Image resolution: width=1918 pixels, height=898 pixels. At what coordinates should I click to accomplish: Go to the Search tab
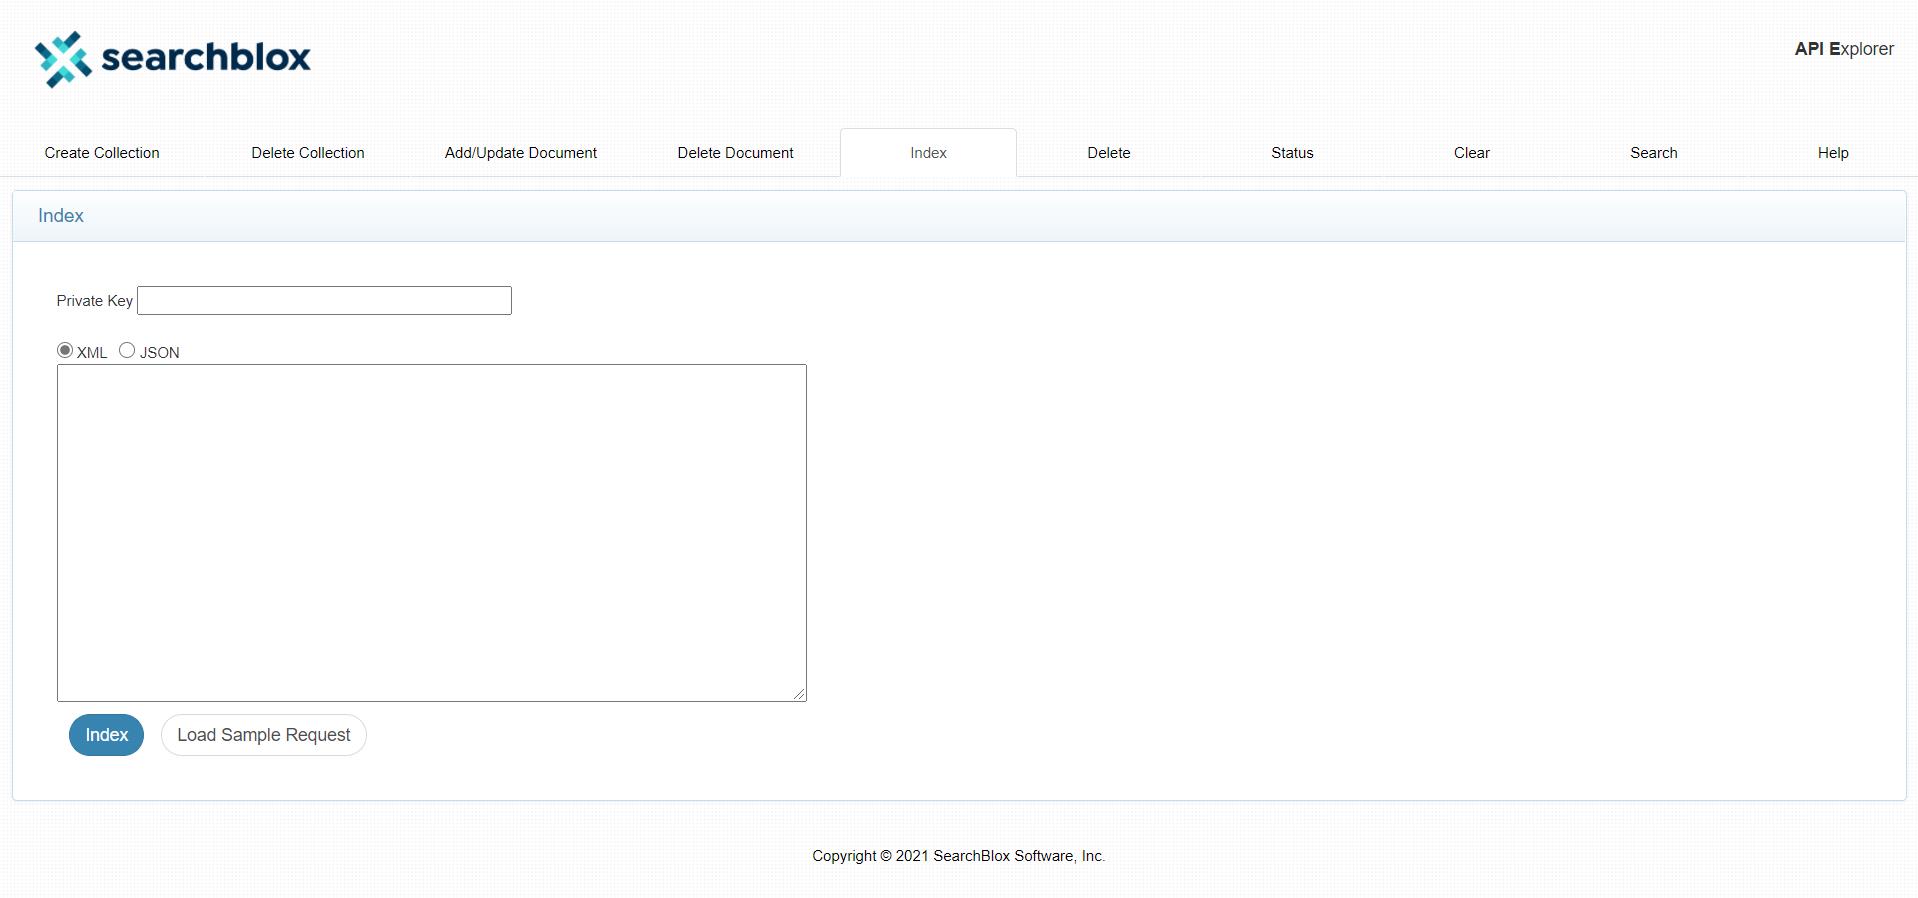tap(1654, 153)
